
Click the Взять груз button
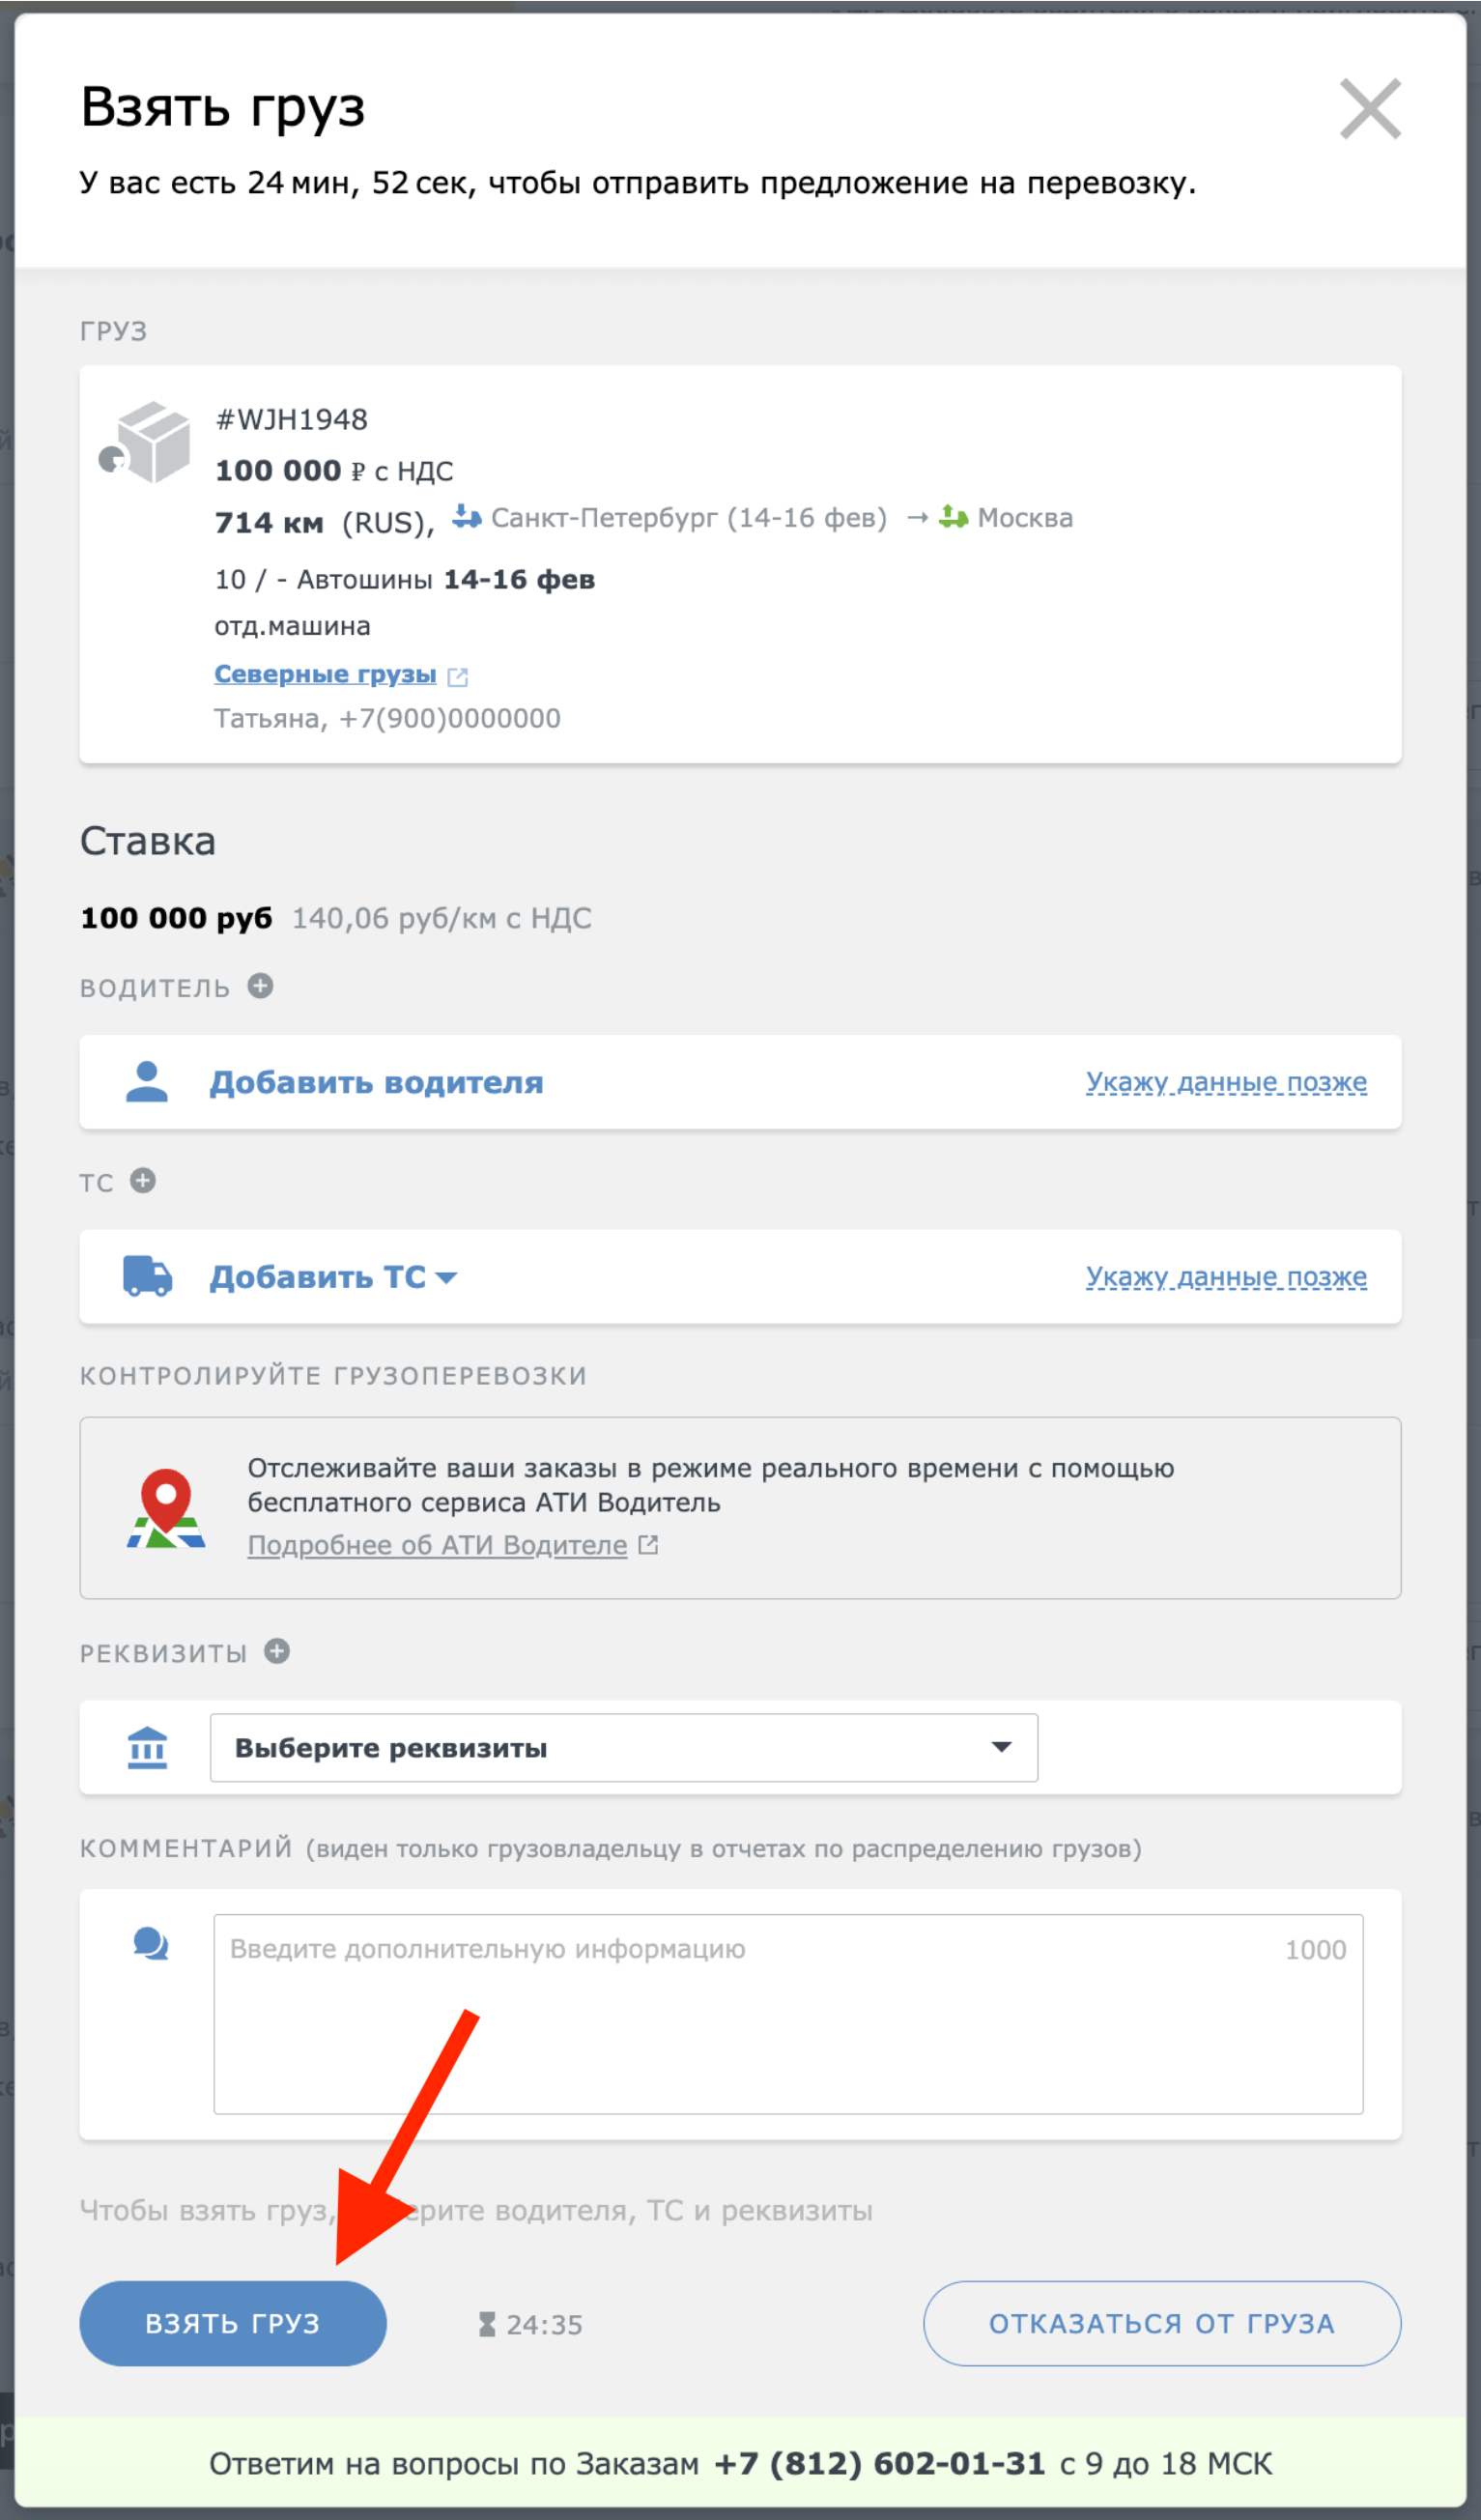pos(233,2323)
